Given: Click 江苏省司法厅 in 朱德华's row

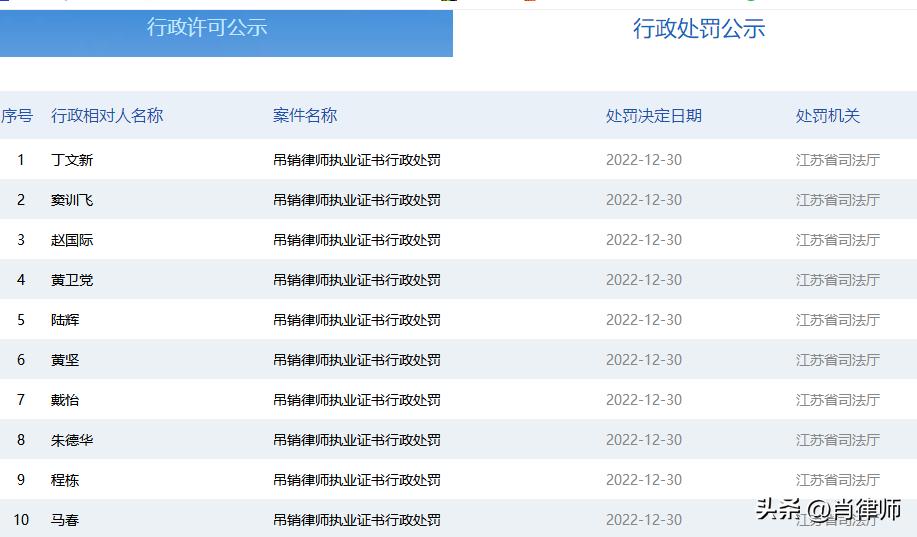Looking at the screenshot, I should [837, 440].
